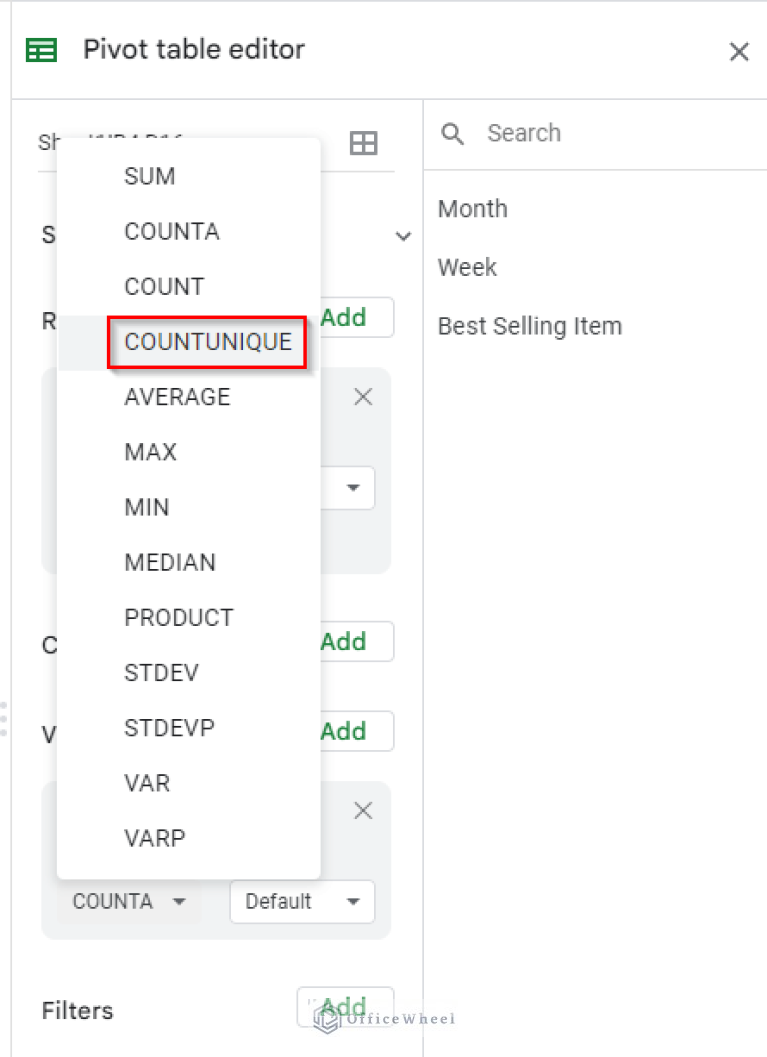Remove the Rows field via its X icon
This screenshot has width=767, height=1057.
coord(362,397)
